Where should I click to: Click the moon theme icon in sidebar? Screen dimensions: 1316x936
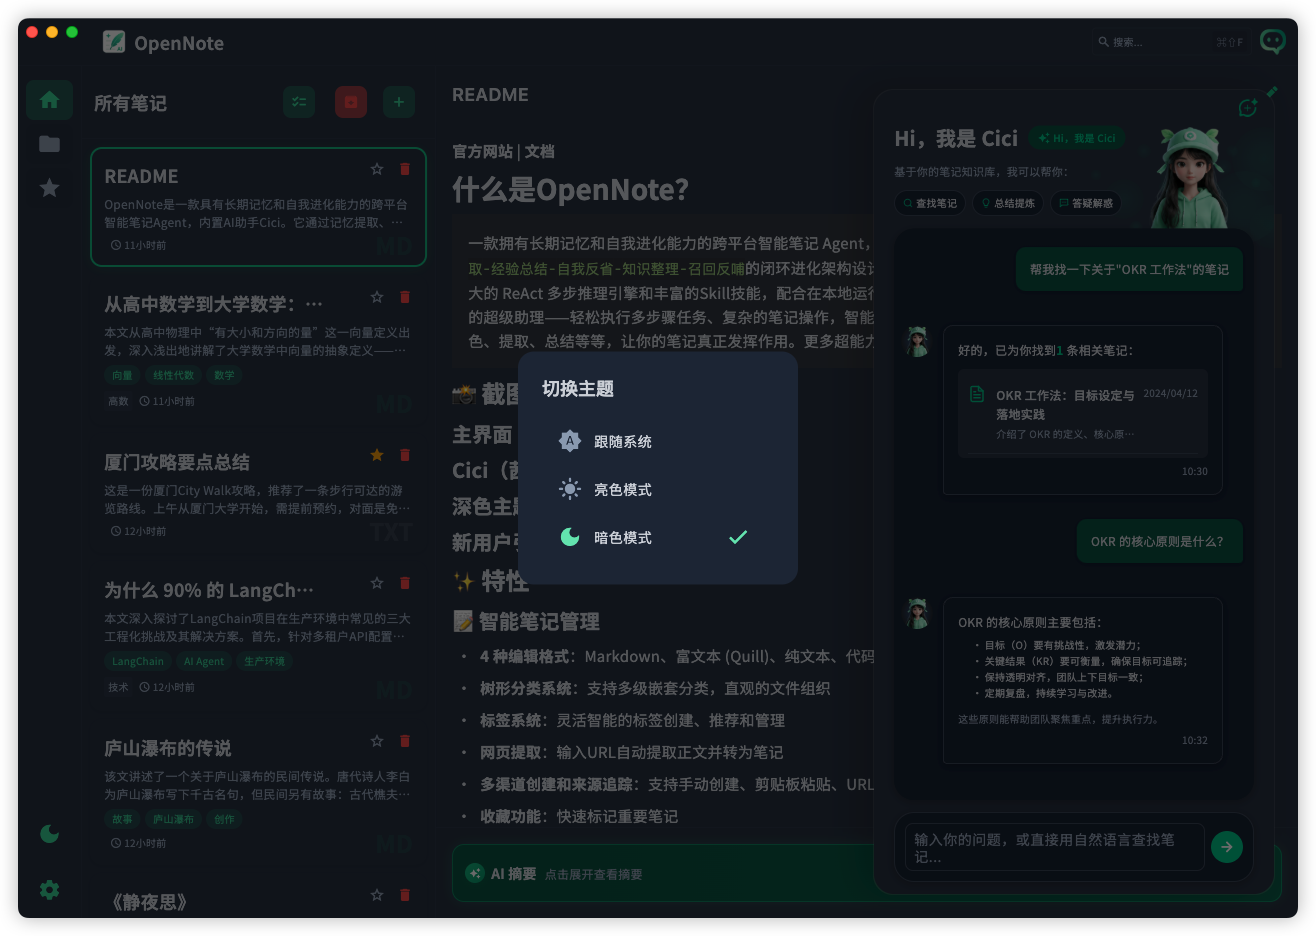tap(49, 834)
